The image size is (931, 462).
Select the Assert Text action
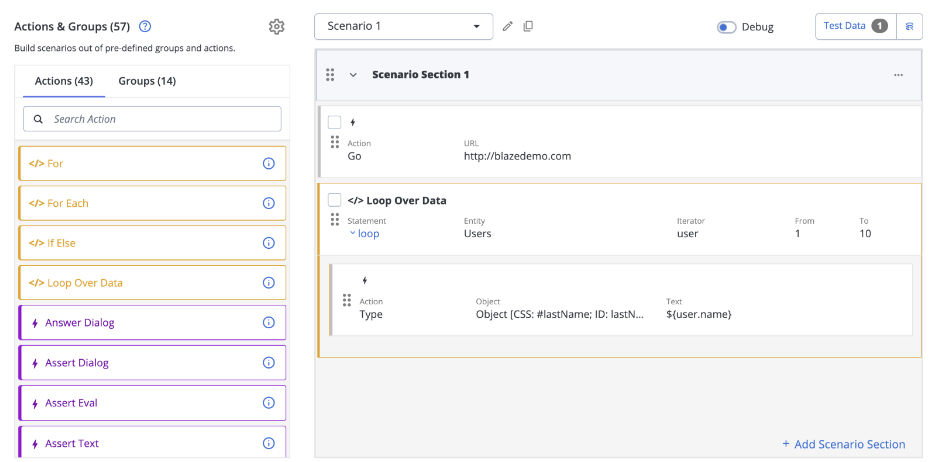[152, 443]
